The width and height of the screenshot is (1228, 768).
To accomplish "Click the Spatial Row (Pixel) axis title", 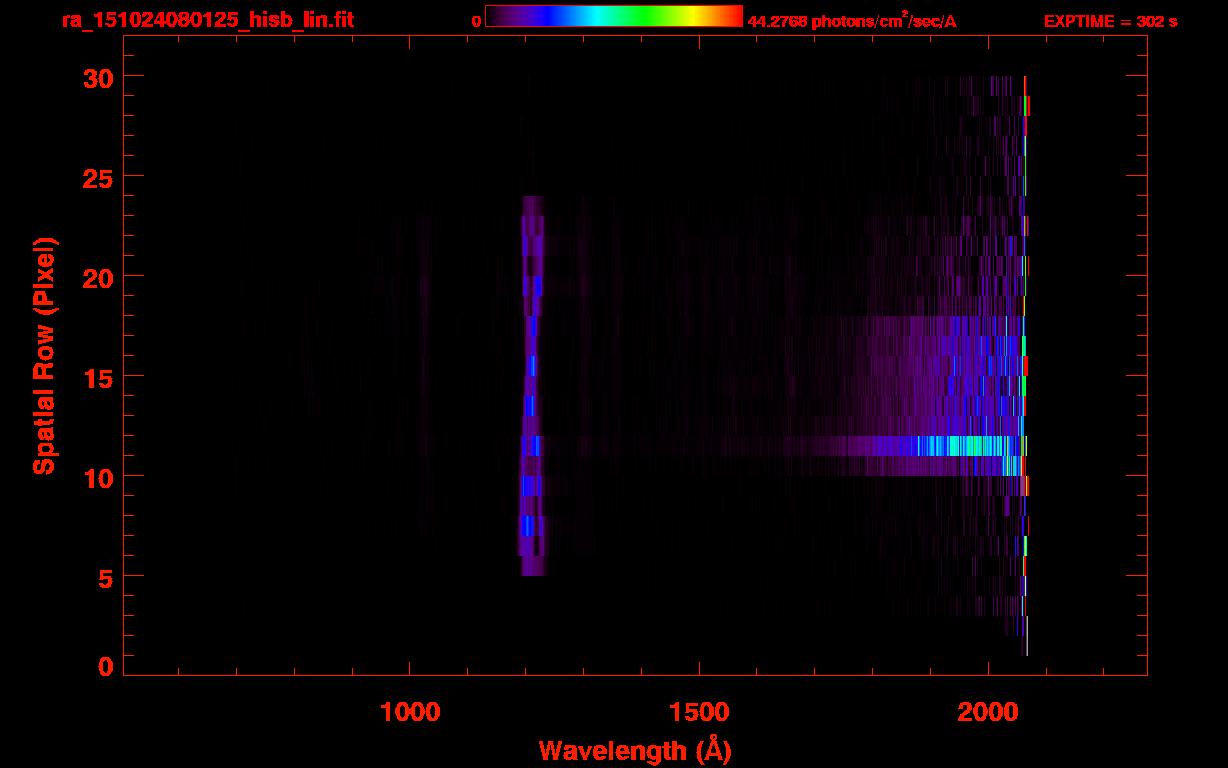I will click(x=44, y=355).
